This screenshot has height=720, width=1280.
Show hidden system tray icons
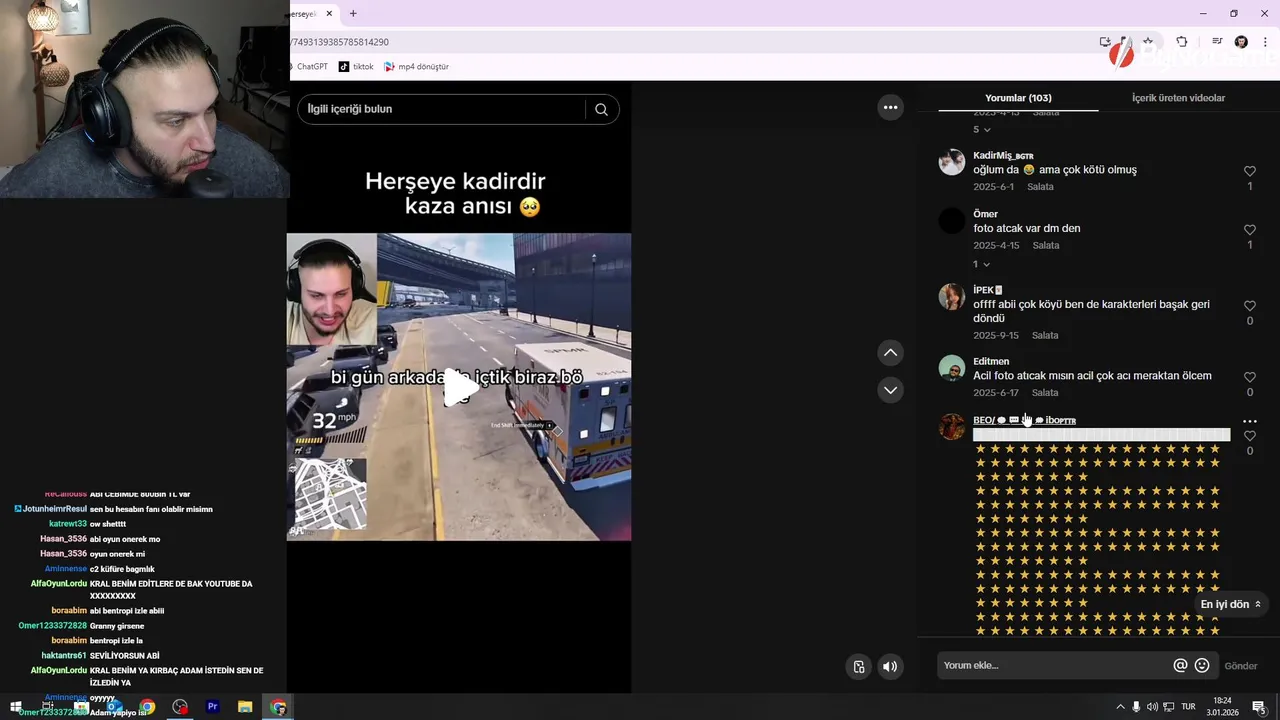pyautogui.click(x=1120, y=707)
